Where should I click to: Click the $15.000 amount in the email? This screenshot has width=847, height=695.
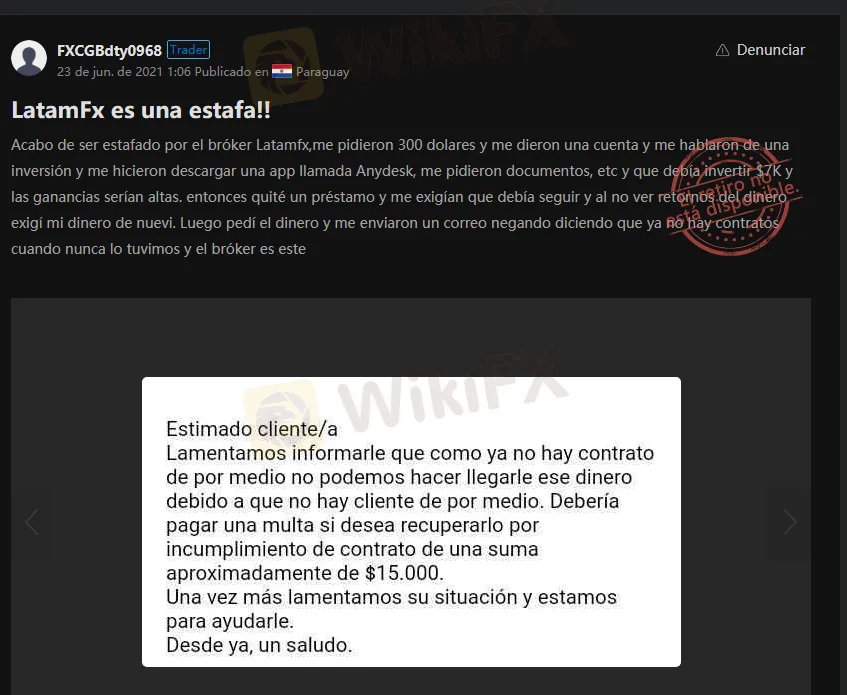[x=403, y=573]
